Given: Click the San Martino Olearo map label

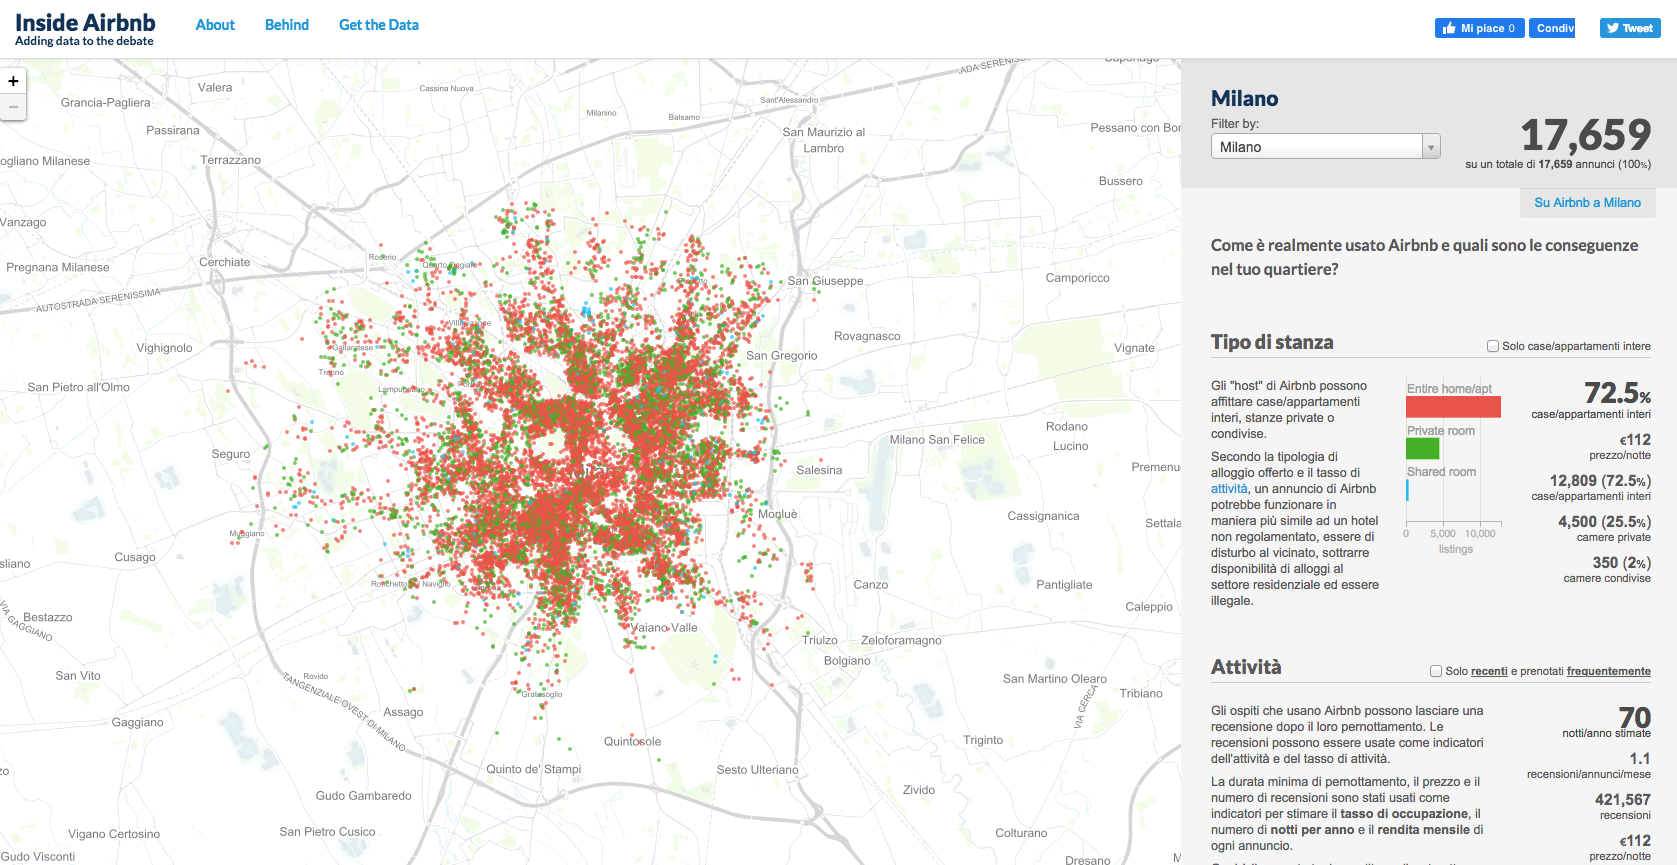Looking at the screenshot, I should 1055,679.
